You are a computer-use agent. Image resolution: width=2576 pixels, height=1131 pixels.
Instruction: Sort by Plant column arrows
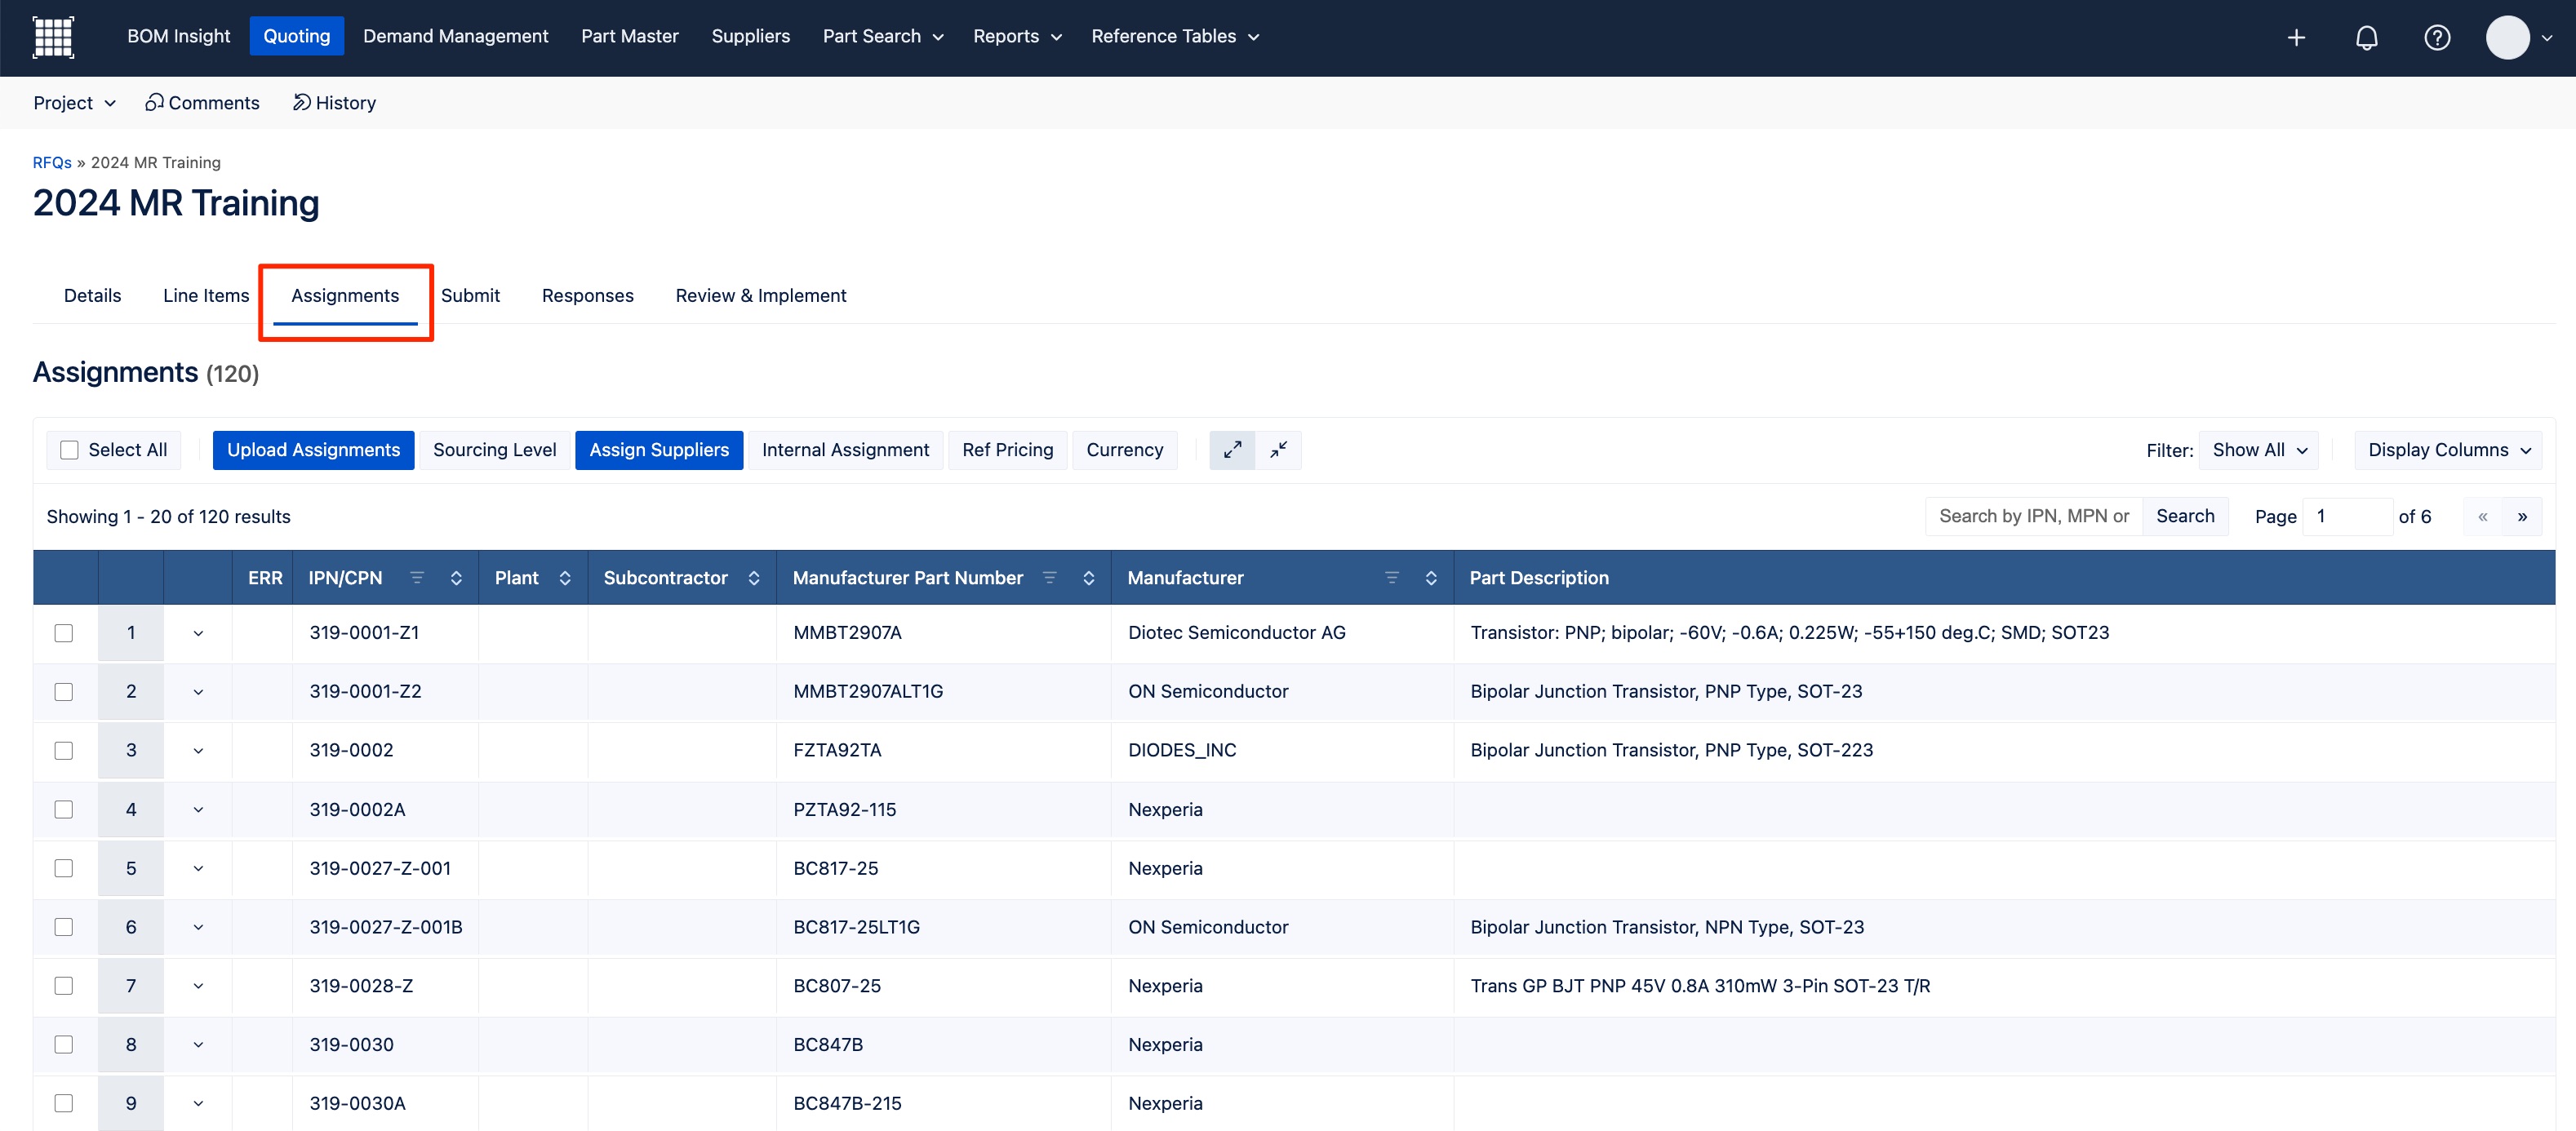[565, 578]
